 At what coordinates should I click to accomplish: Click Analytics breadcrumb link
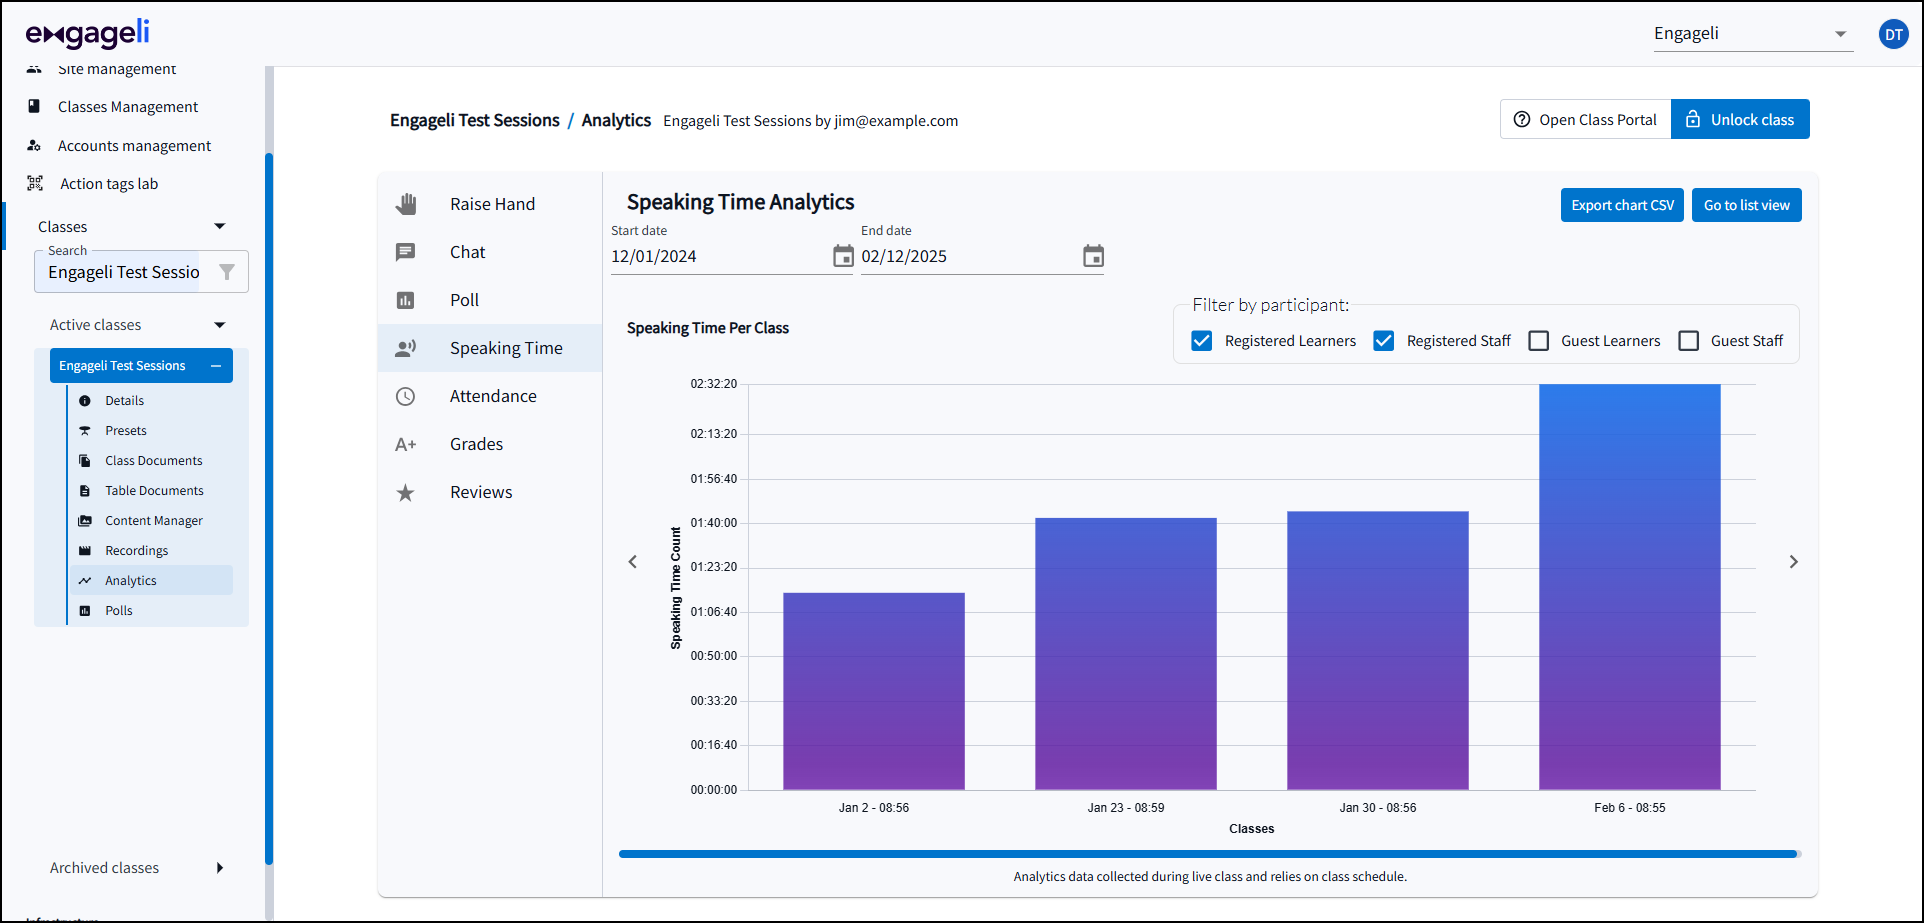[x=616, y=120]
